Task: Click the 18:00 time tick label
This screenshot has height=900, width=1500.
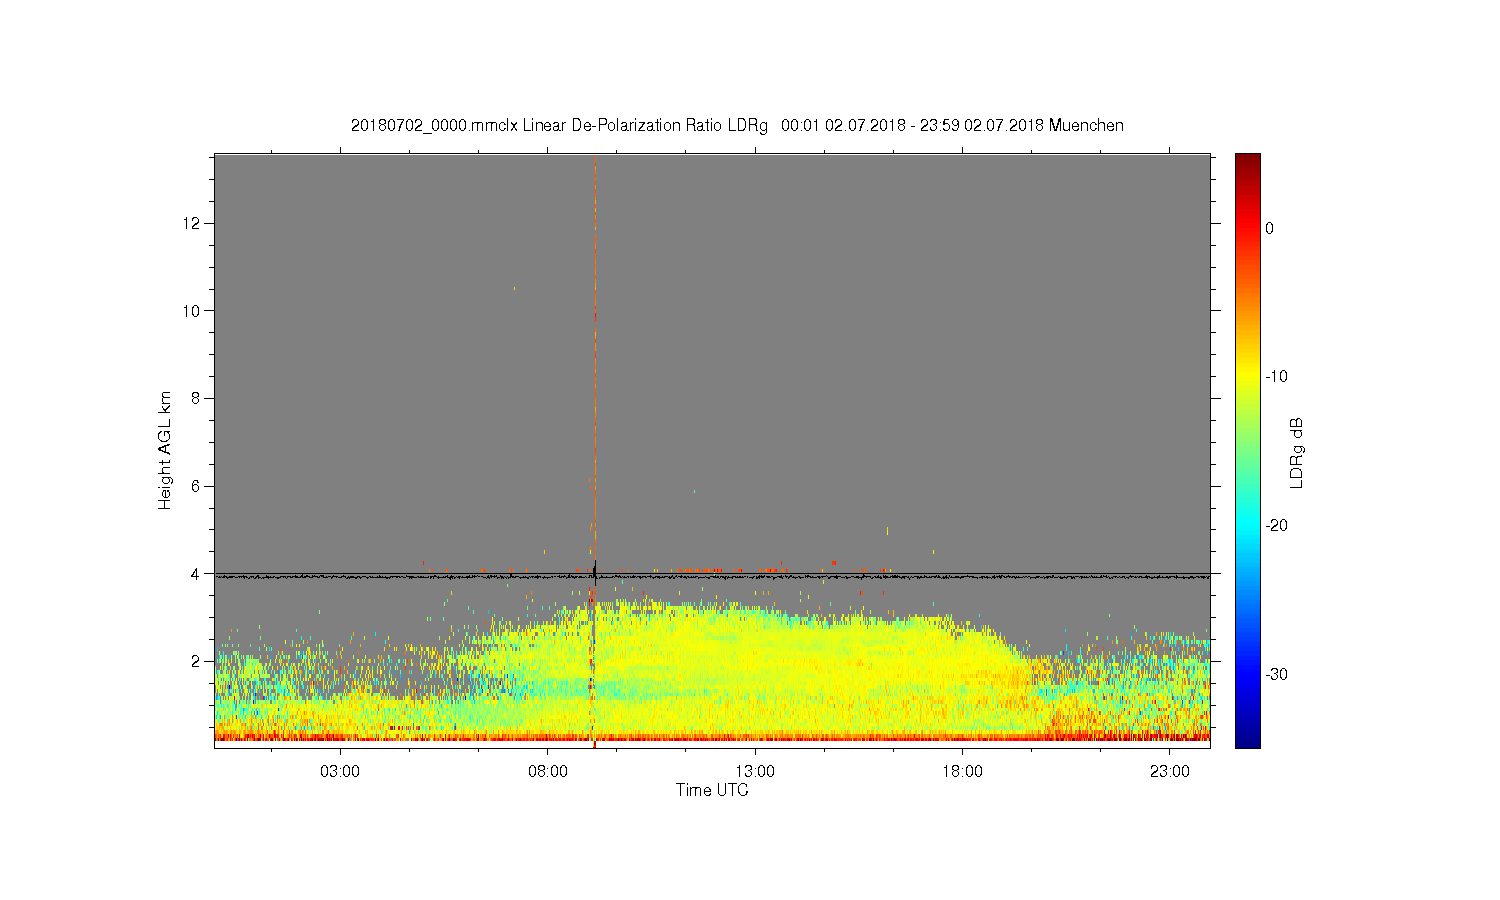Action: point(962,772)
